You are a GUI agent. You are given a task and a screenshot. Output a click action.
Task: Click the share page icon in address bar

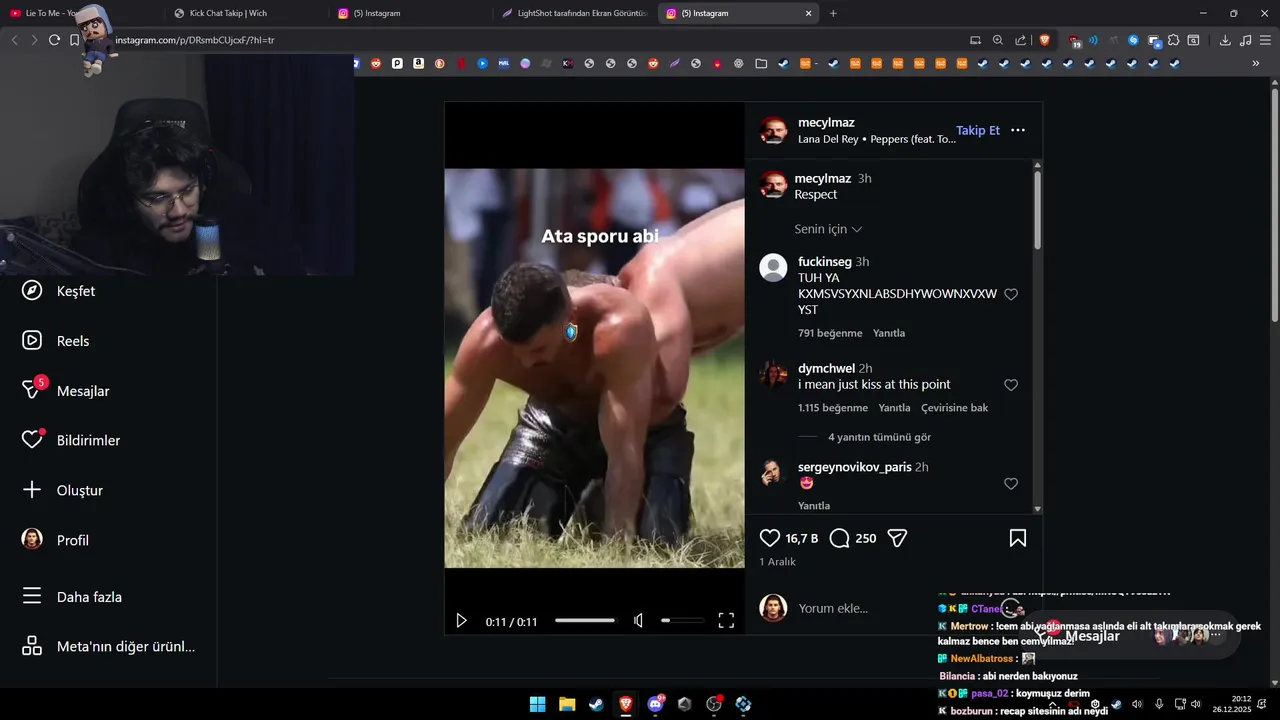[x=1021, y=40]
